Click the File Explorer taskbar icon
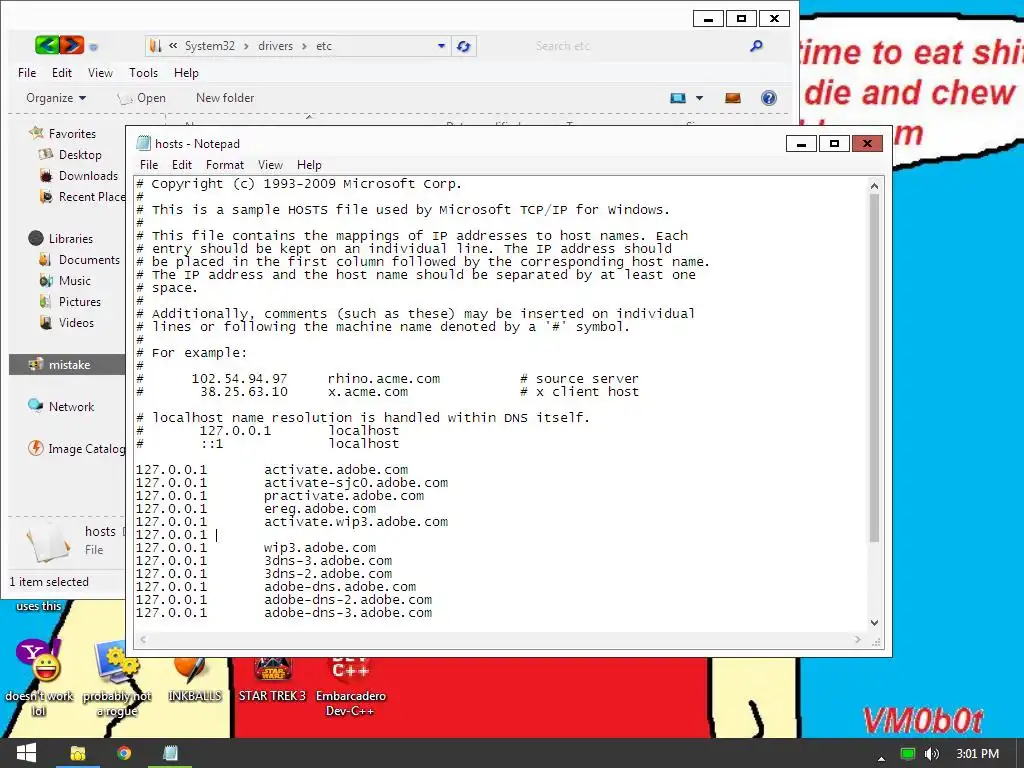Viewport: 1024px width, 768px height. (78, 753)
